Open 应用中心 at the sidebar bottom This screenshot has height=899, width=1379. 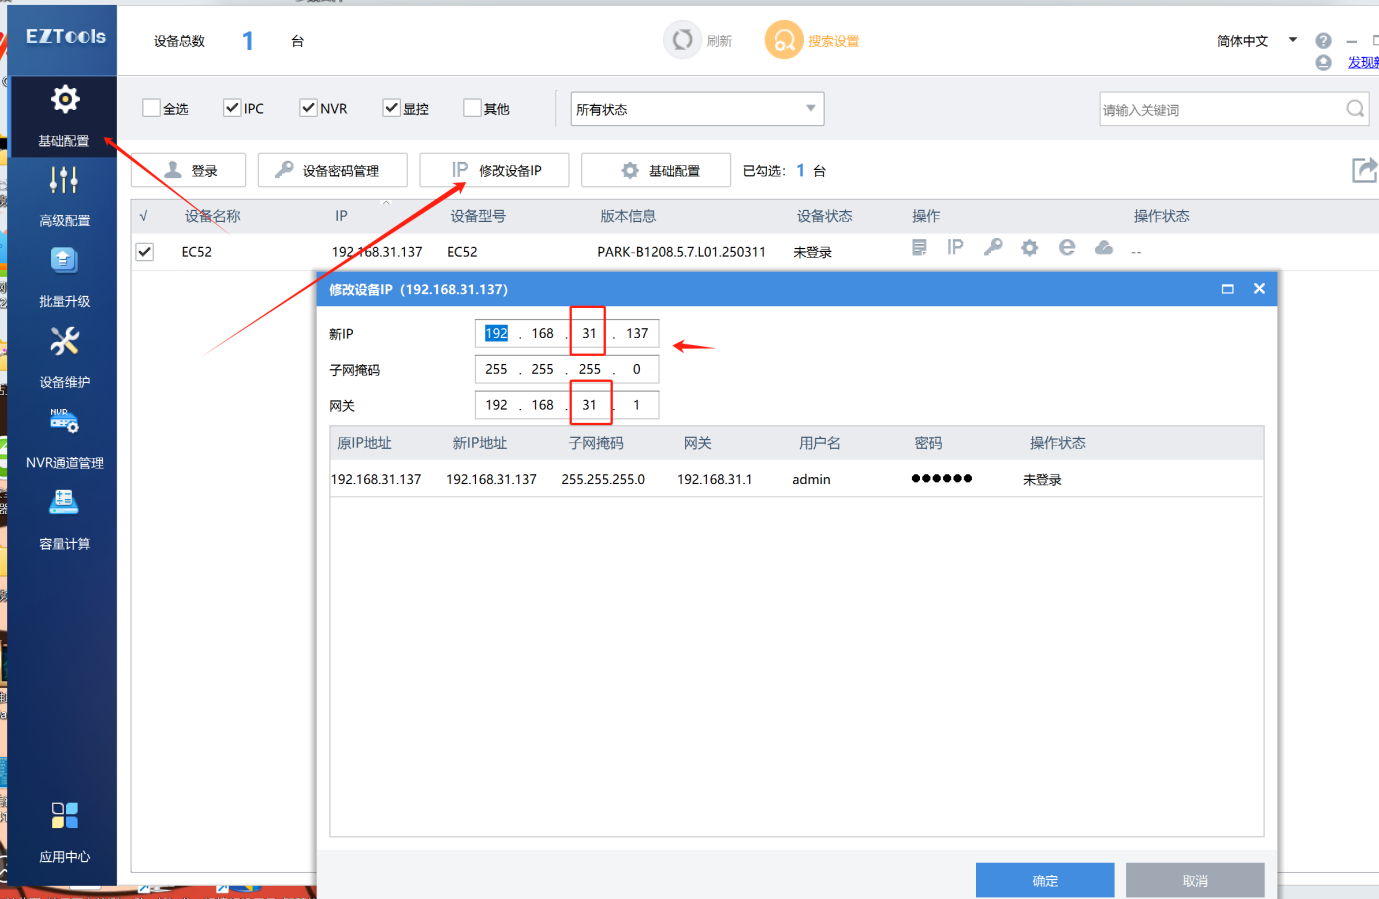[64, 832]
